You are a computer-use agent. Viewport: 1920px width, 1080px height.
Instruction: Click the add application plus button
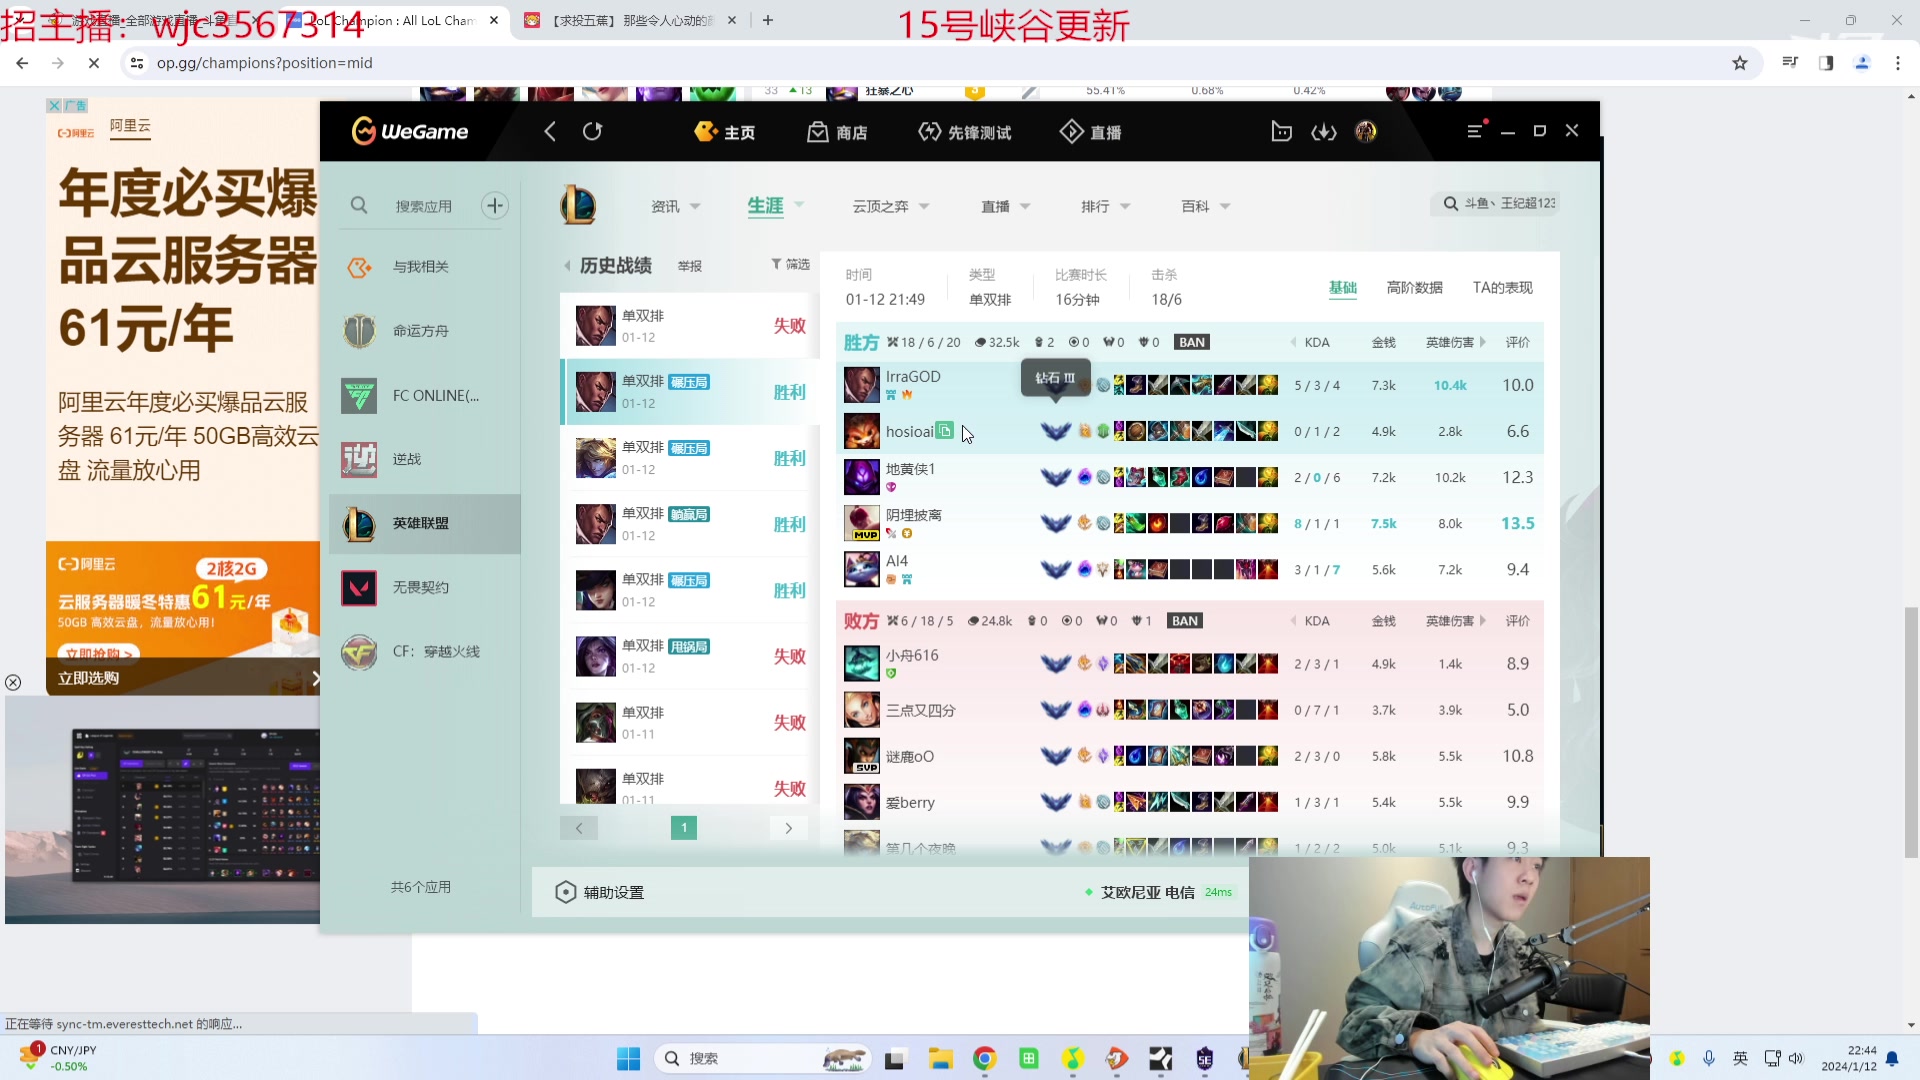point(495,206)
